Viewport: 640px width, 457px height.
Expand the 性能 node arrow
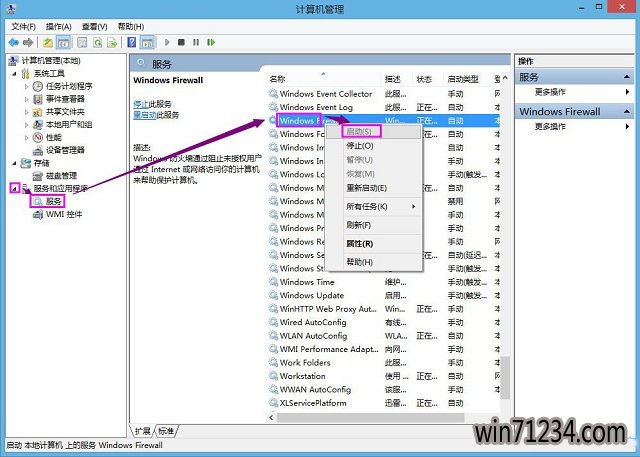click(27, 138)
